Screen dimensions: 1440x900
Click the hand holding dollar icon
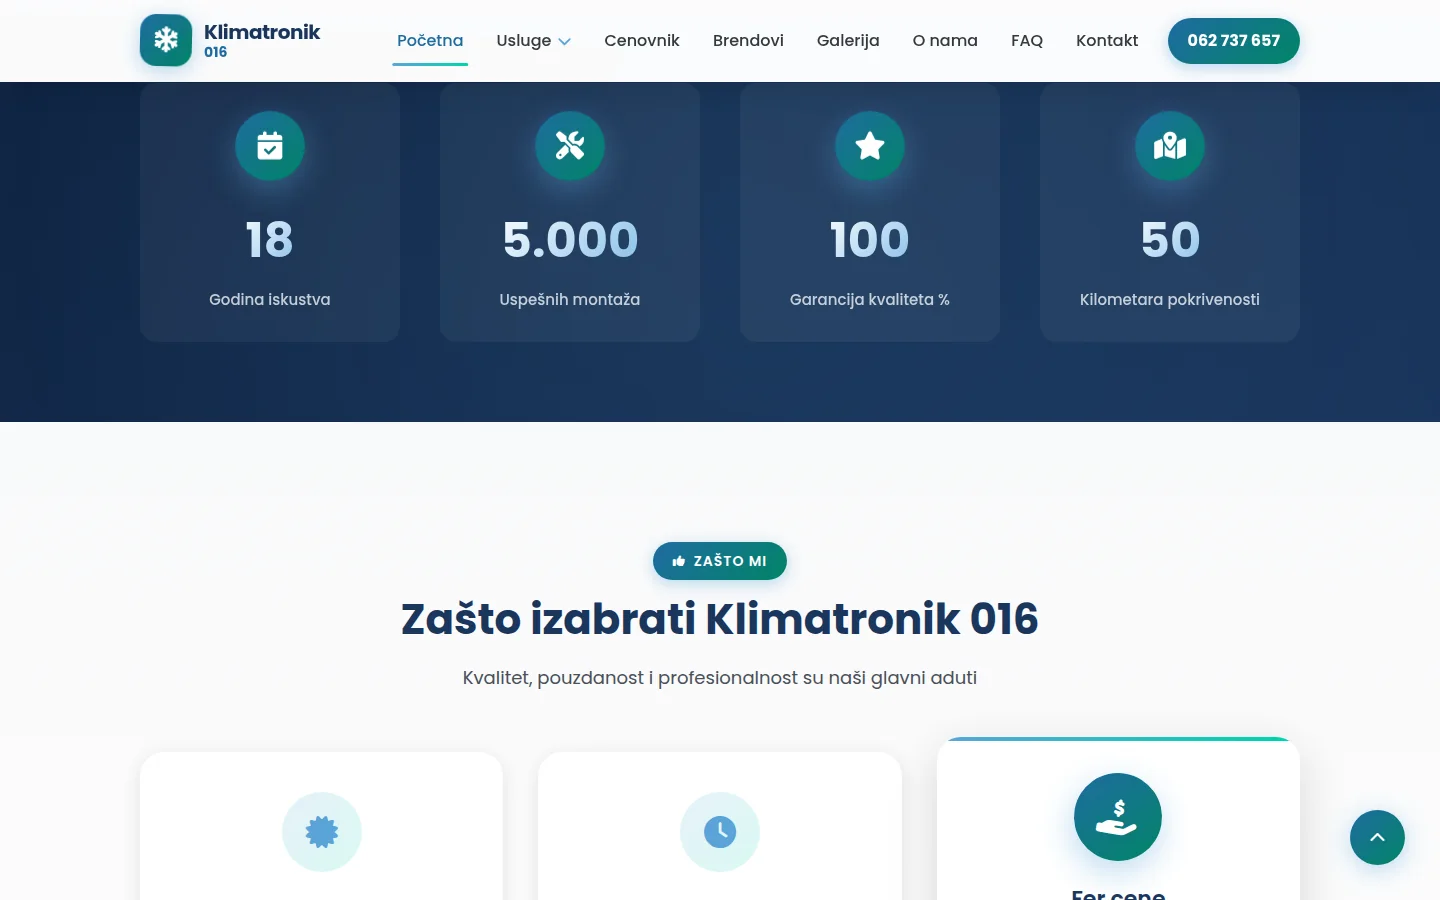pyautogui.click(x=1118, y=817)
